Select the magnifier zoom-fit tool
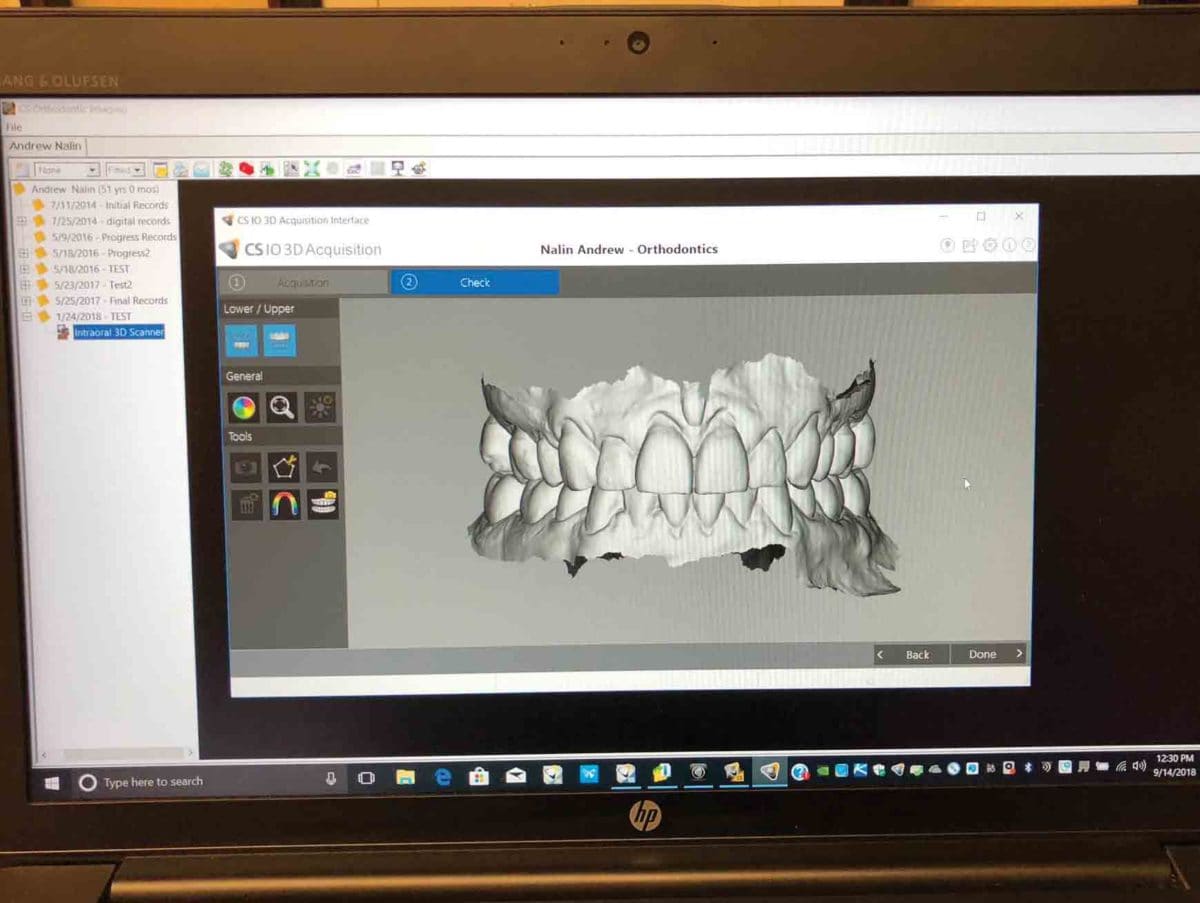This screenshot has height=903, width=1200. pos(282,407)
